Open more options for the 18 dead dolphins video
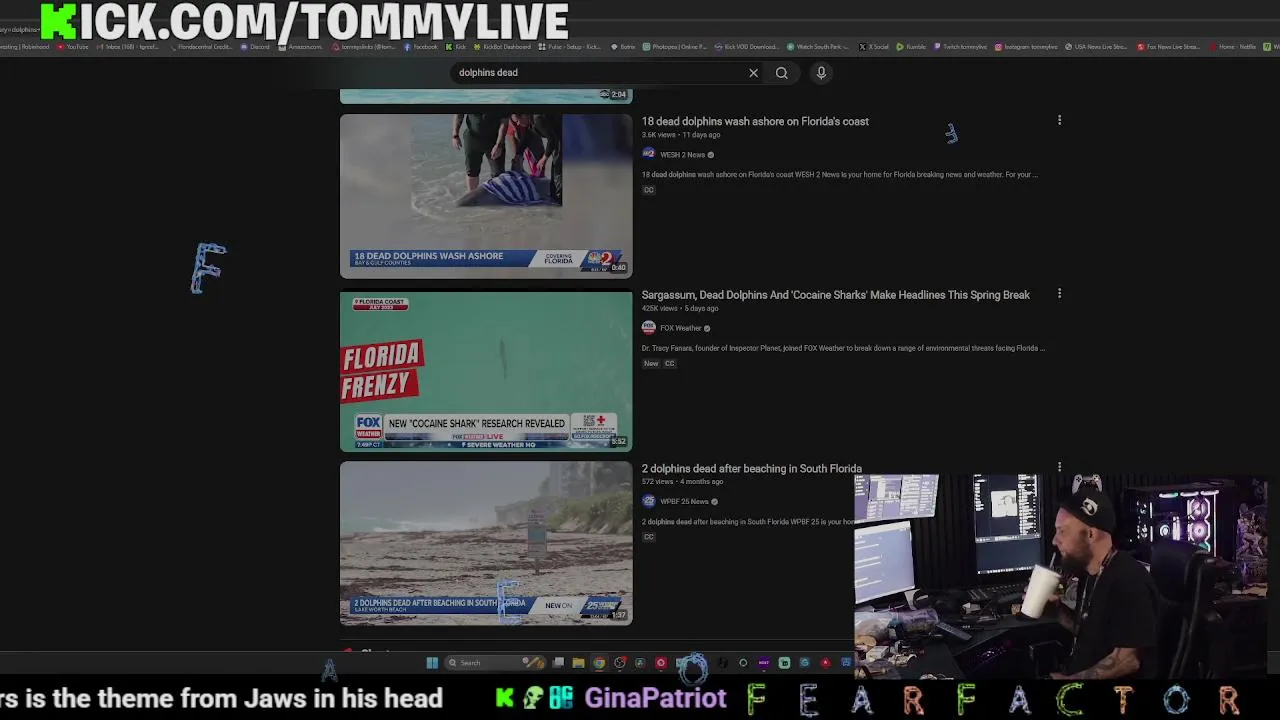This screenshot has width=1280, height=720. point(1059,121)
